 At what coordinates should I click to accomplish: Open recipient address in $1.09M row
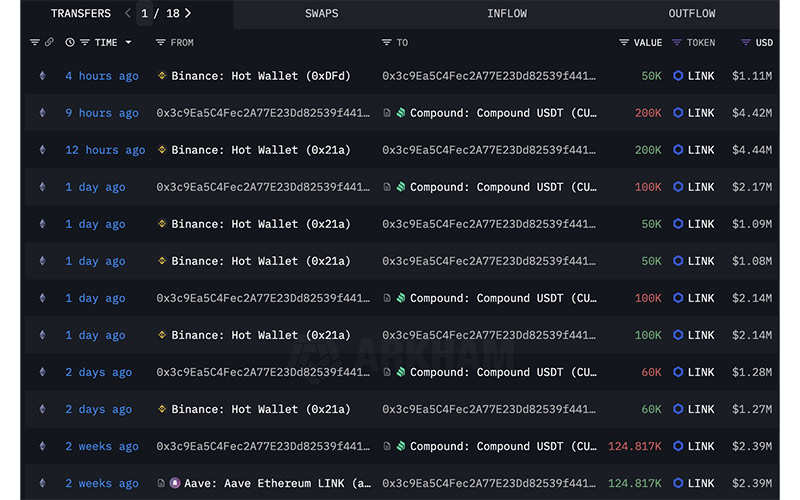[489, 224]
